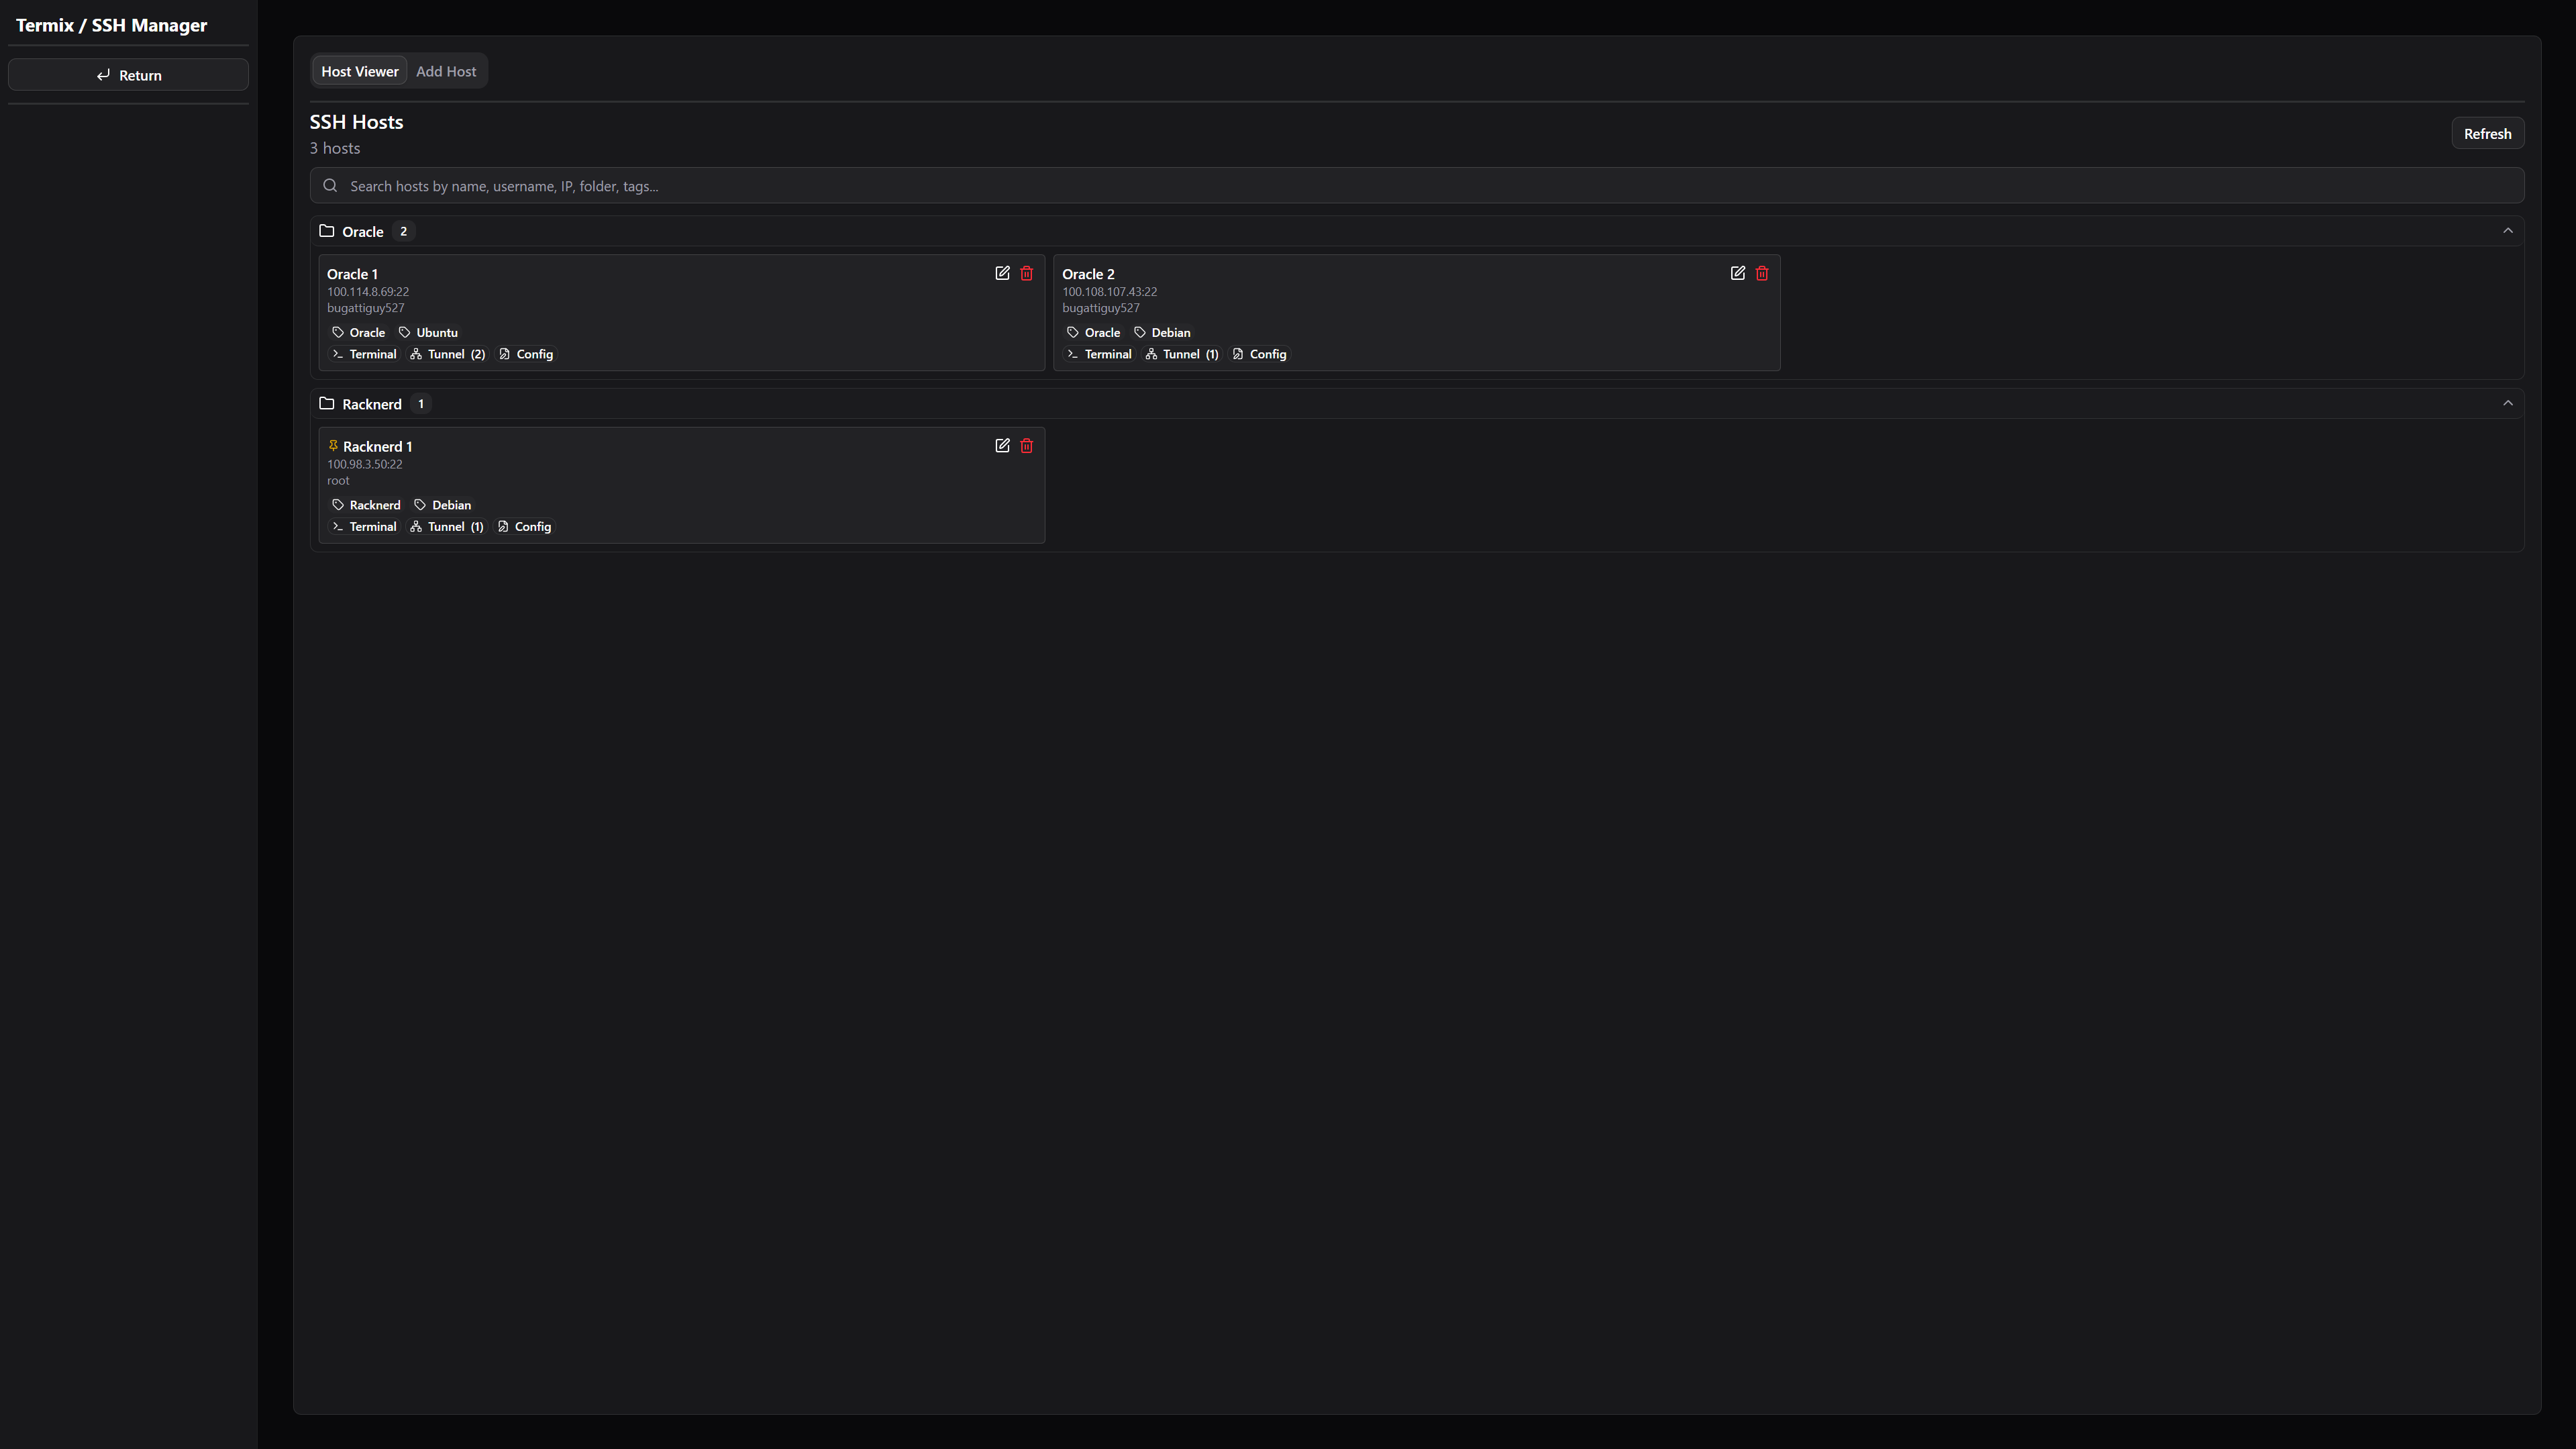Edit the Oracle 2 host
The height and width of the screenshot is (1449, 2576).
[x=1737, y=273]
